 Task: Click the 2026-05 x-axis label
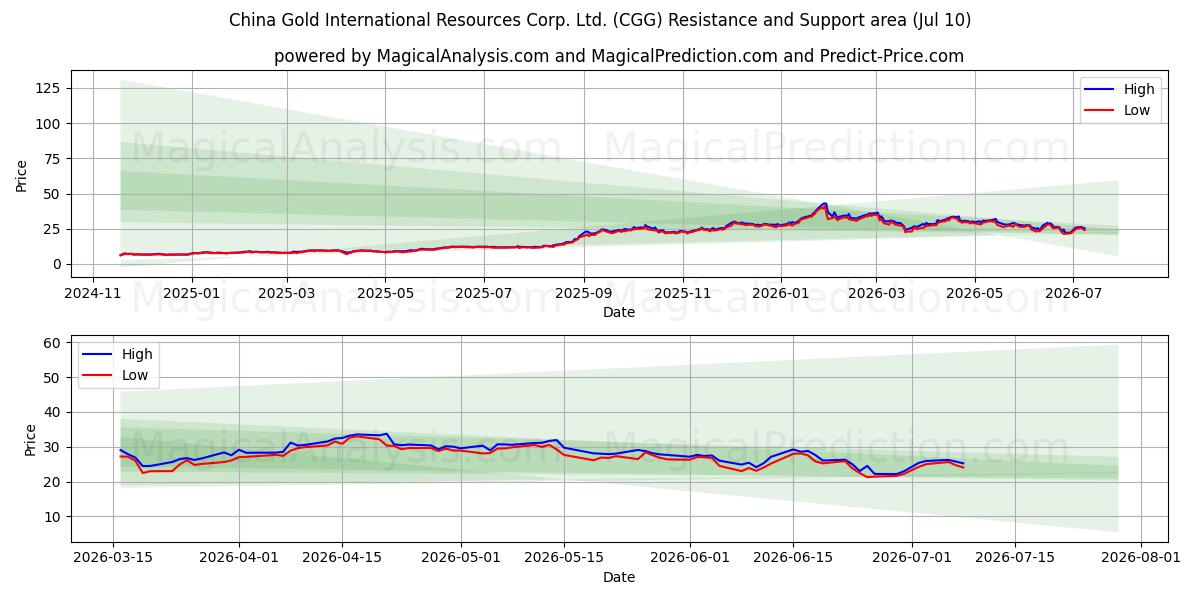975,293
